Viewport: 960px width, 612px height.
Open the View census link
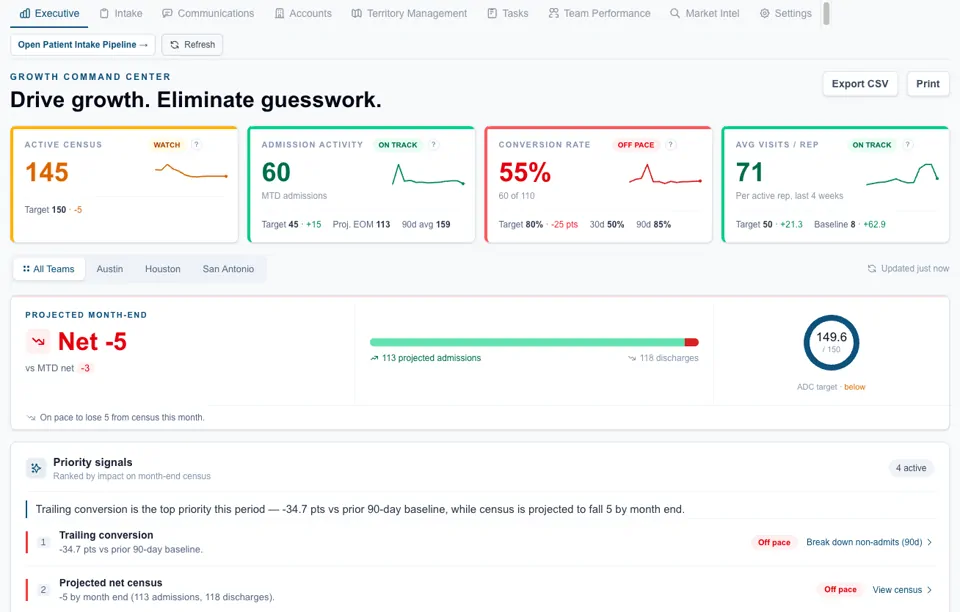pos(897,590)
